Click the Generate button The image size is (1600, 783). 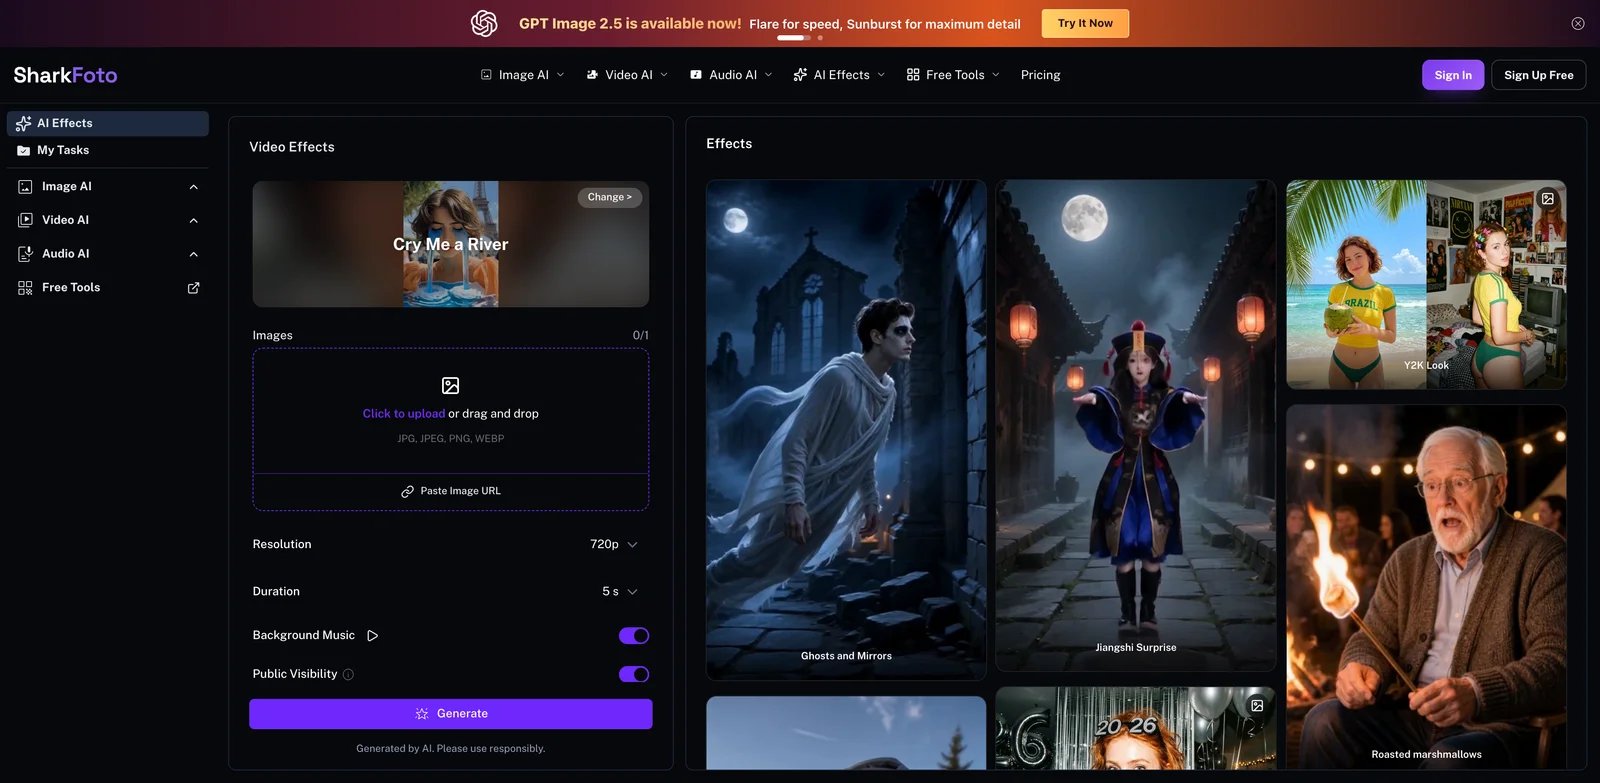click(x=451, y=714)
